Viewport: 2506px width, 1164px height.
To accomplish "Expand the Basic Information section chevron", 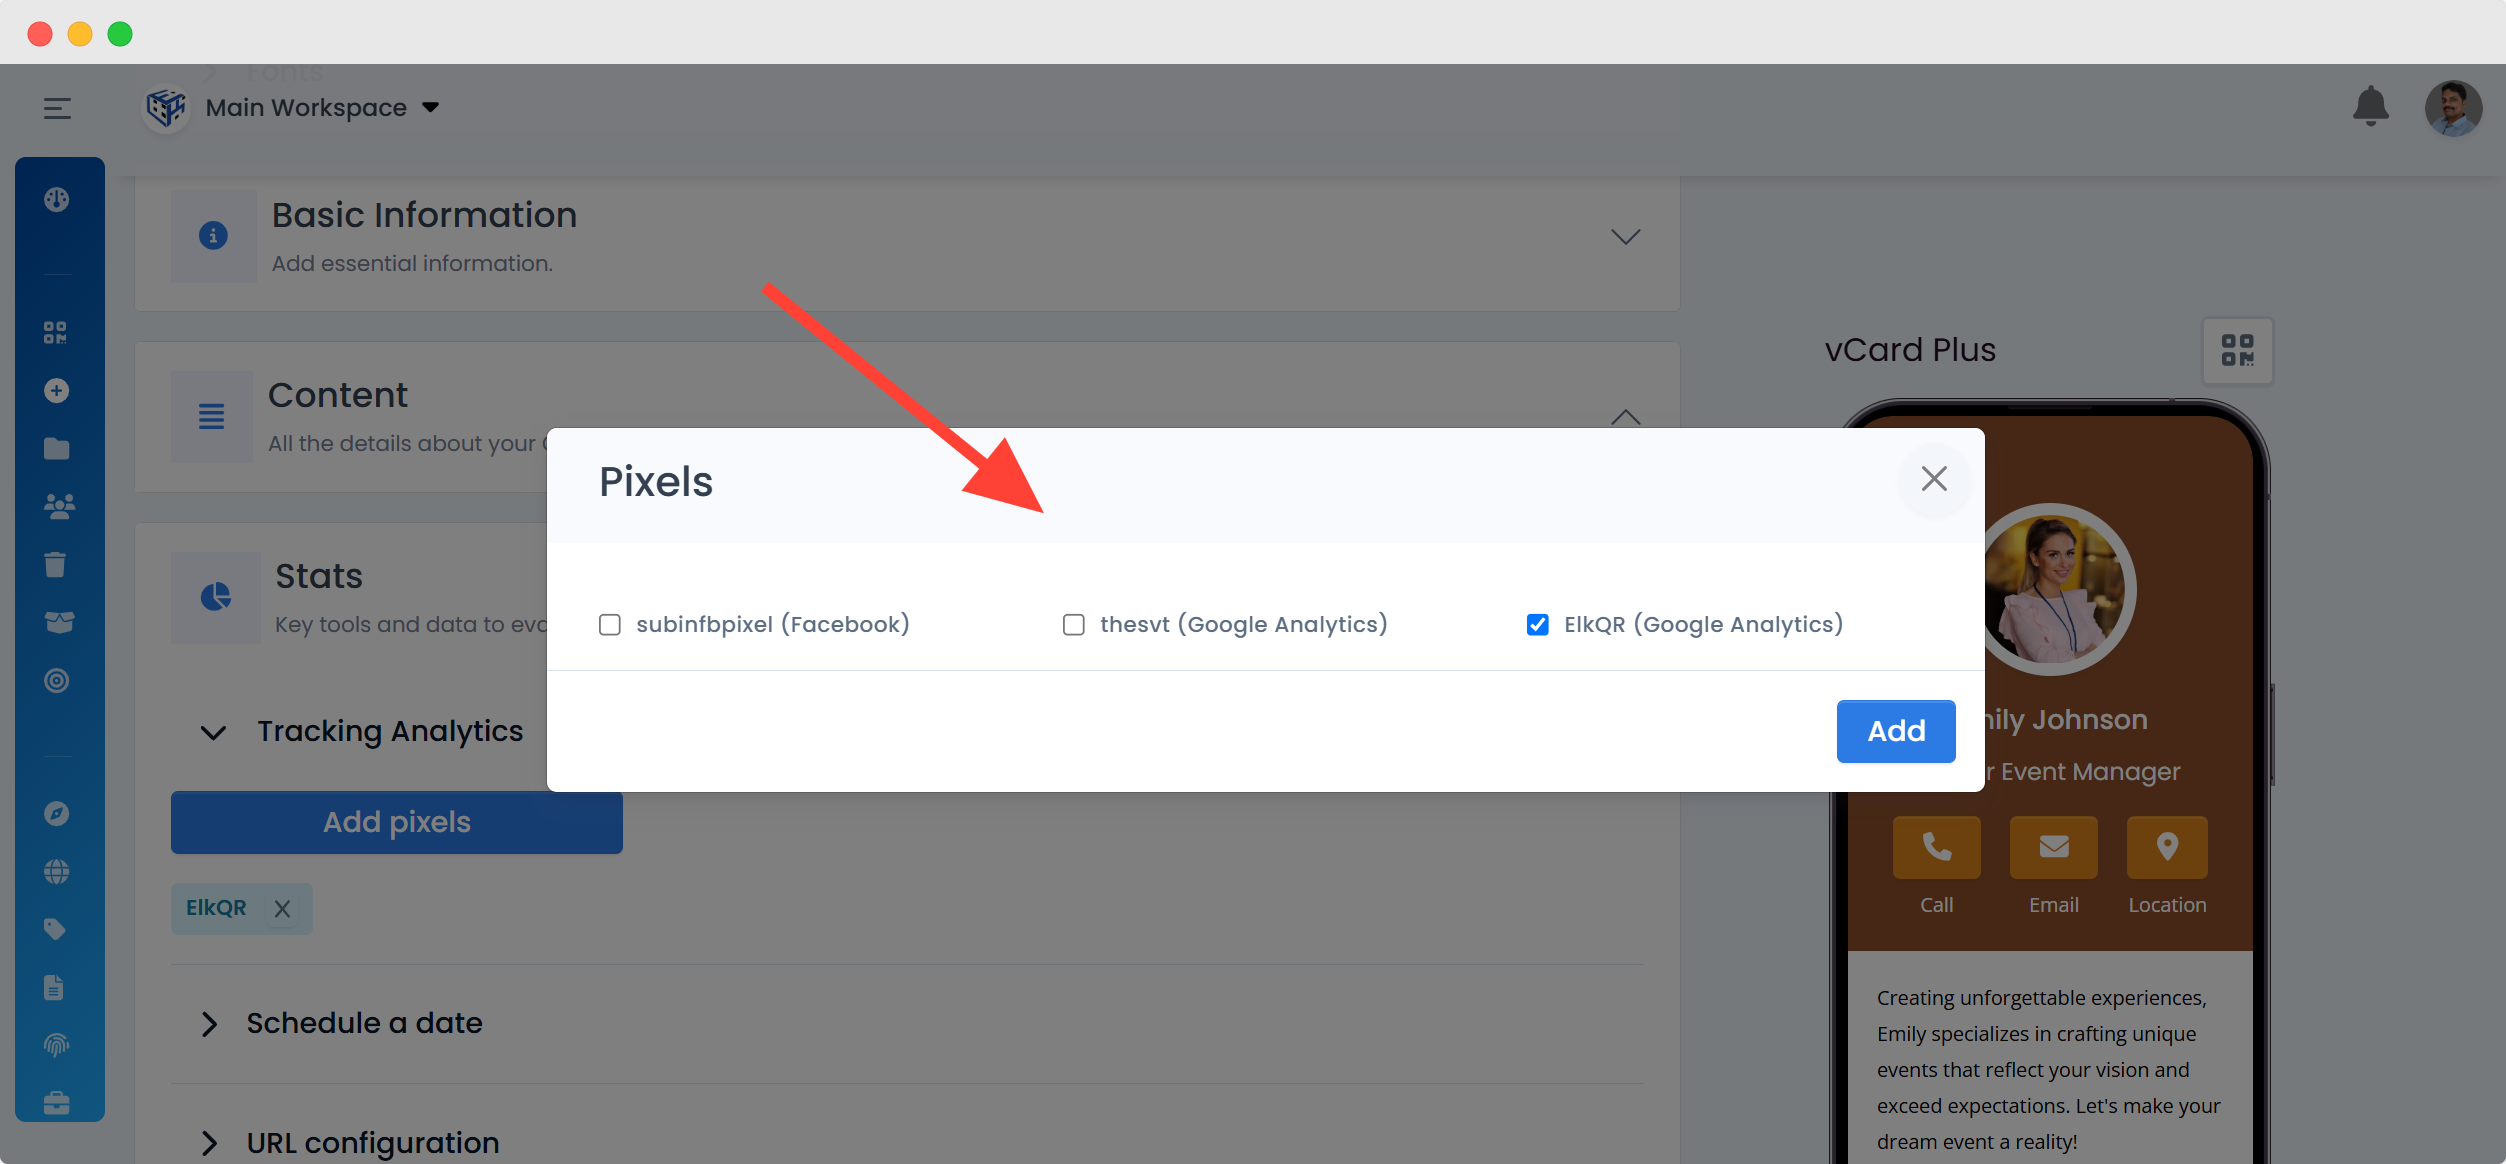I will pos(1625,237).
